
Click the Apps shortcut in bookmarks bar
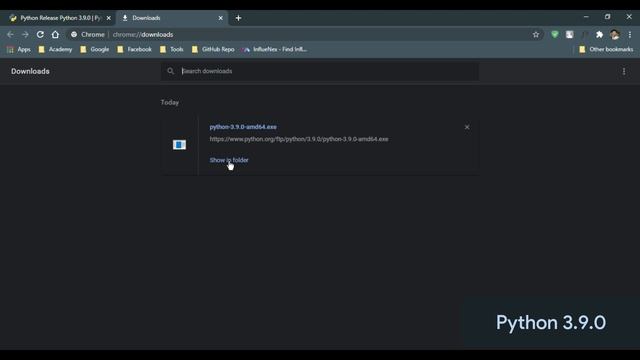[19, 49]
